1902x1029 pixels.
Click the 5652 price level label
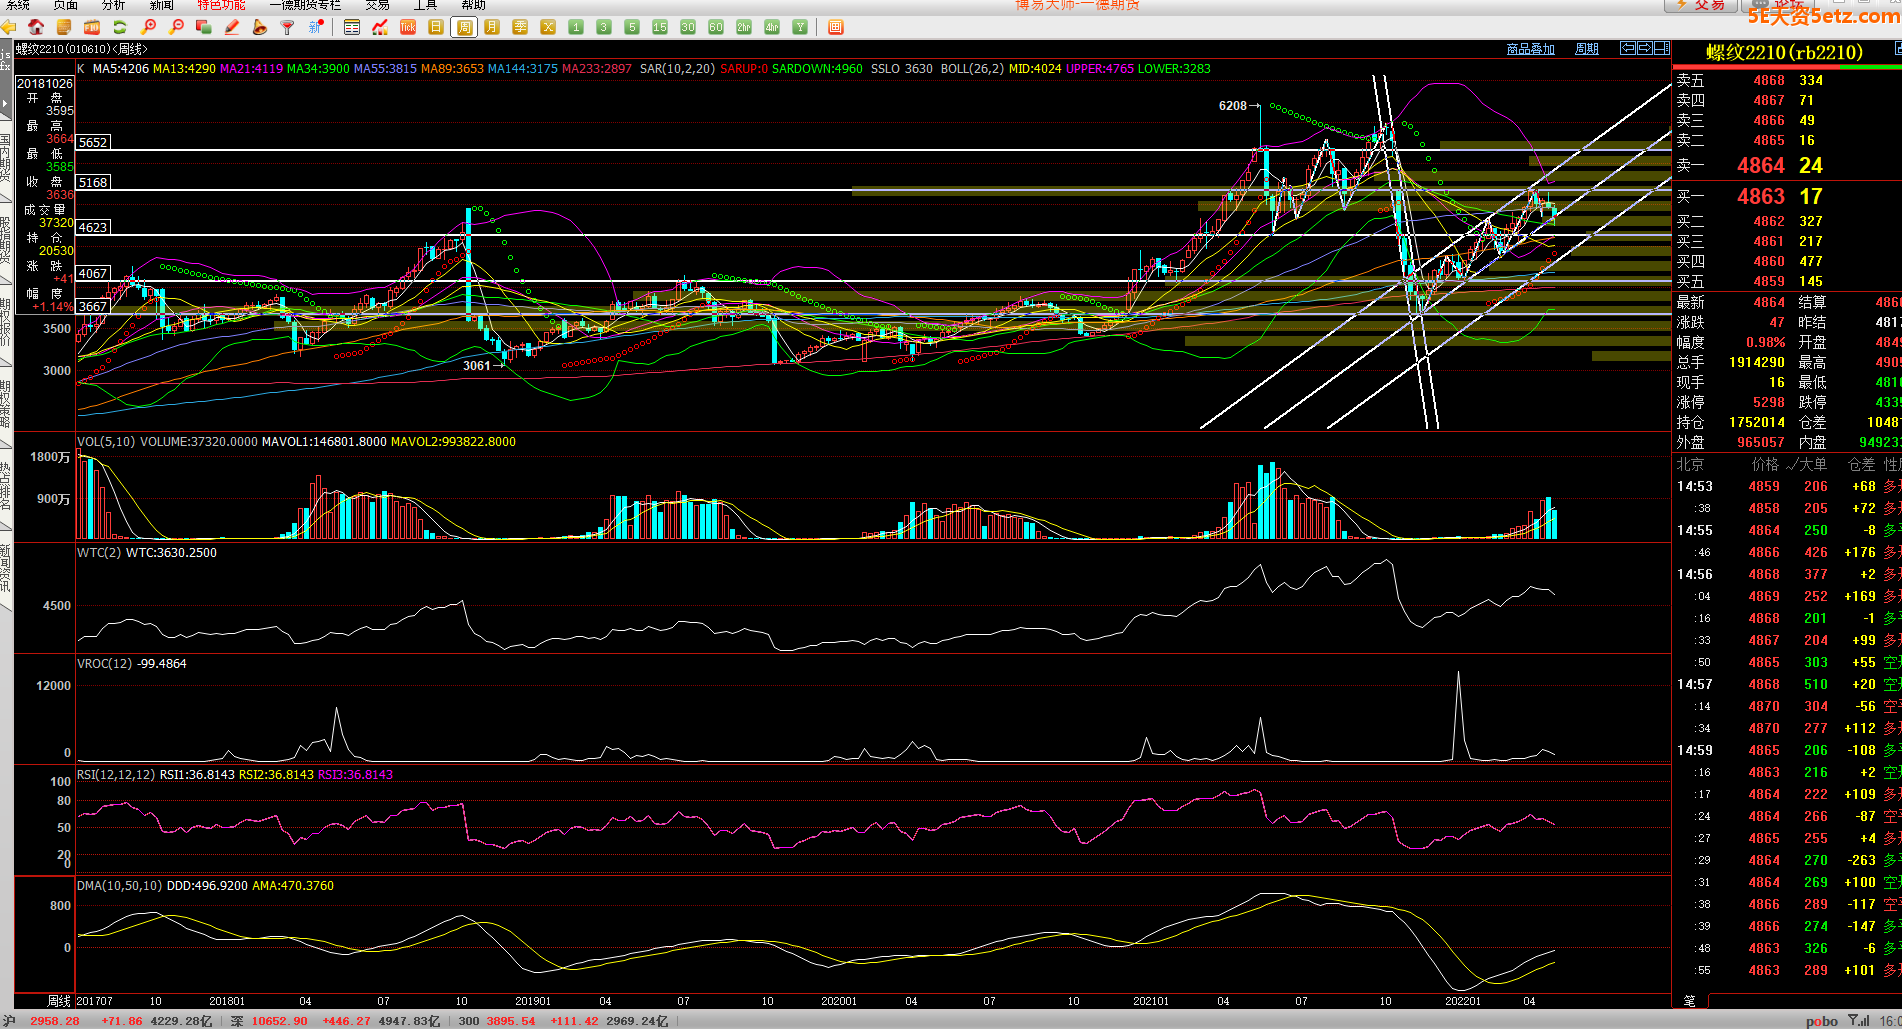coord(93,142)
